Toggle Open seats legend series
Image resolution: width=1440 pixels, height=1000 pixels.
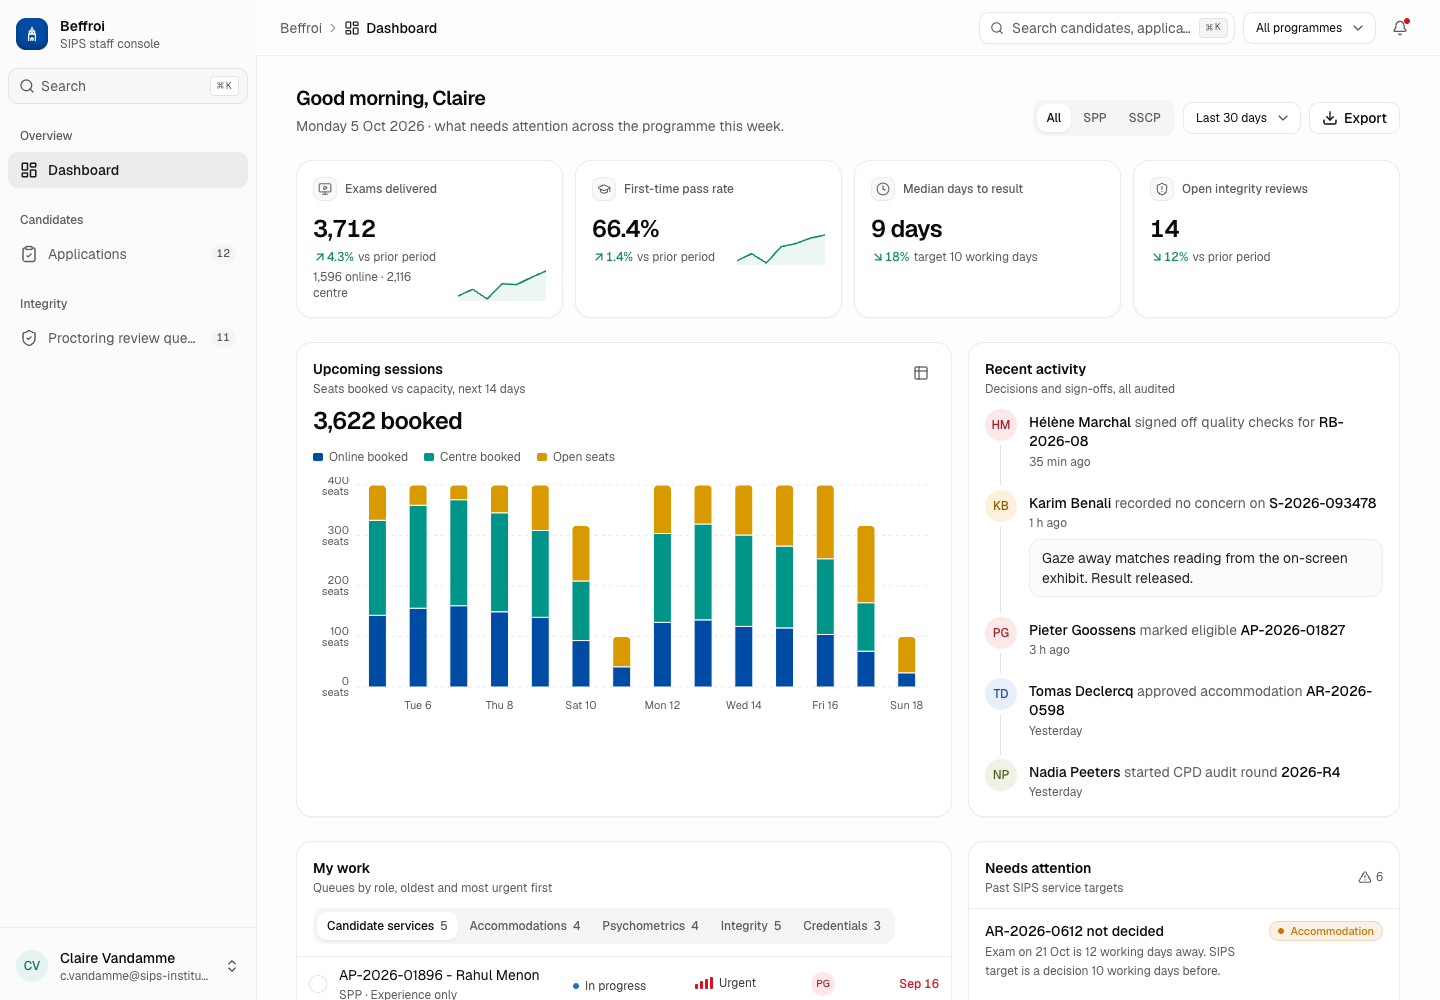[576, 457]
